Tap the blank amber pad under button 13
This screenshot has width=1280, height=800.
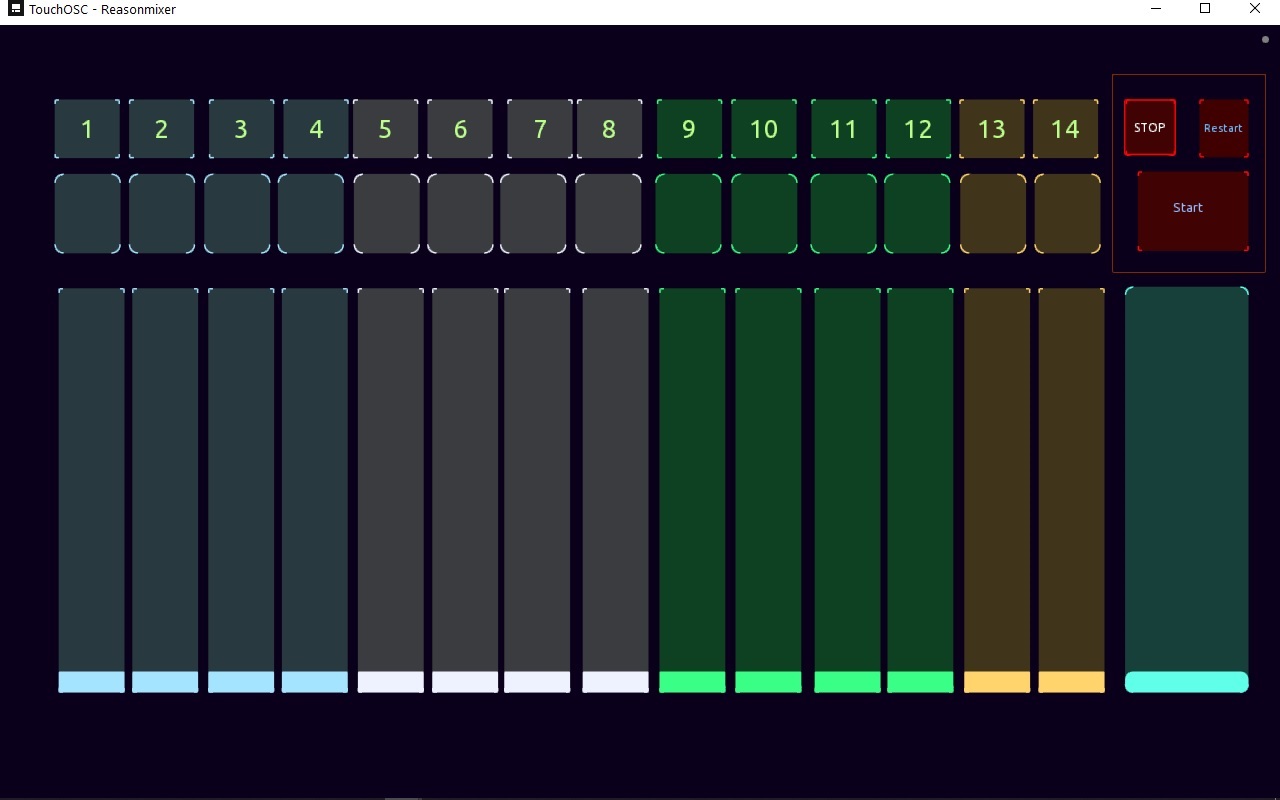click(993, 214)
